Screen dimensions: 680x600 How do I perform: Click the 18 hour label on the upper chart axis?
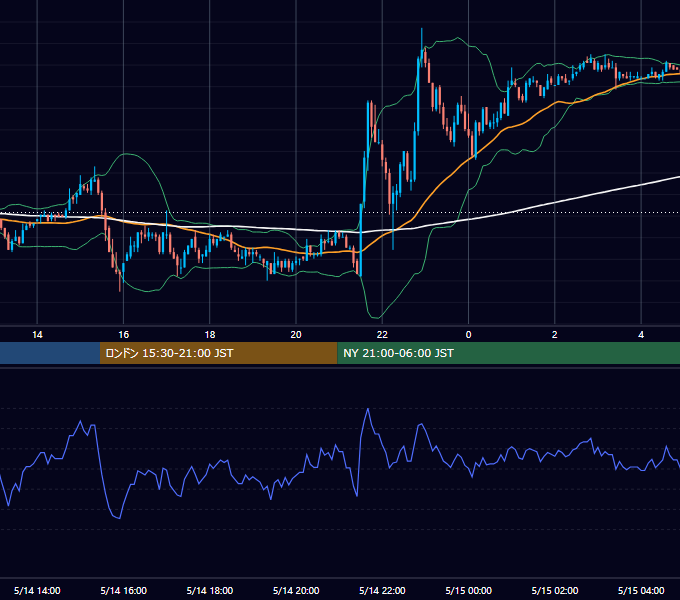(x=210, y=335)
